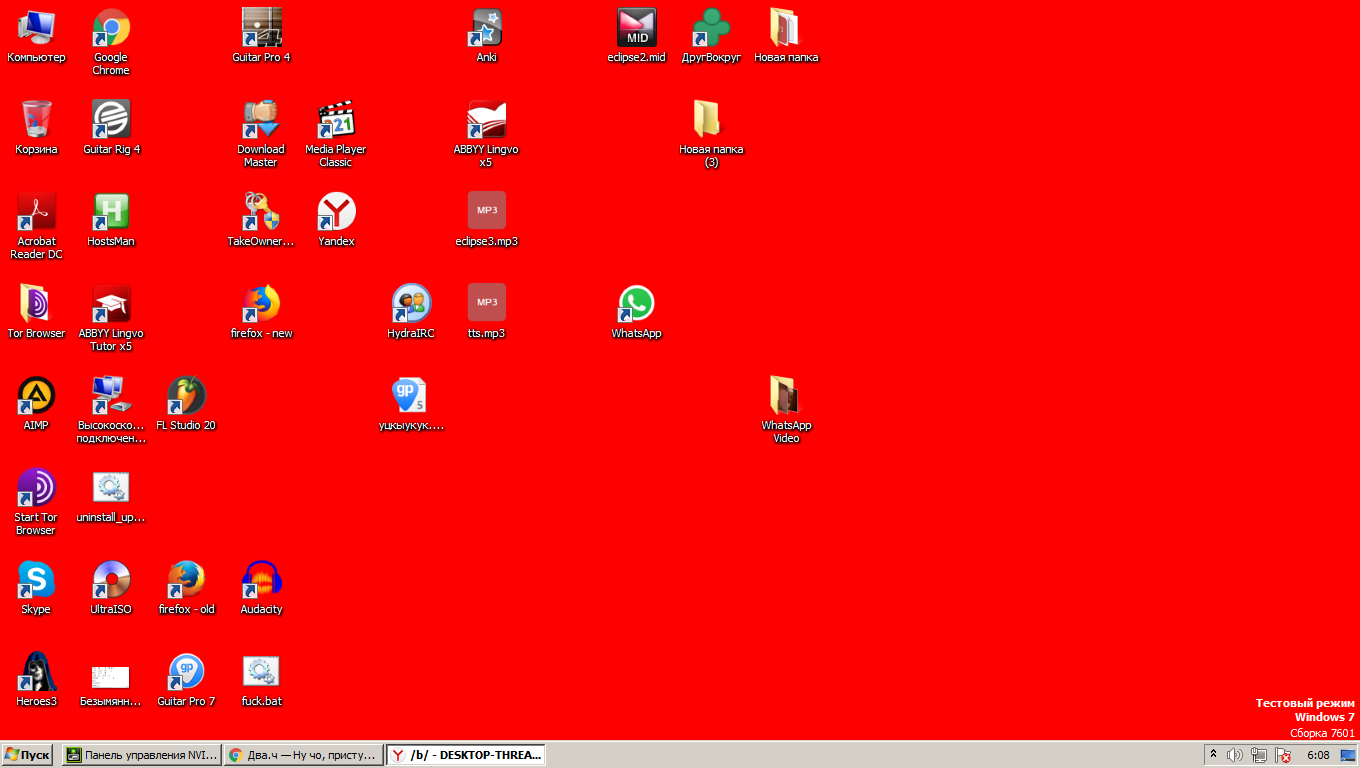The image size is (1360, 768).
Task: Open the Пуск start menu
Action: pos(28,755)
